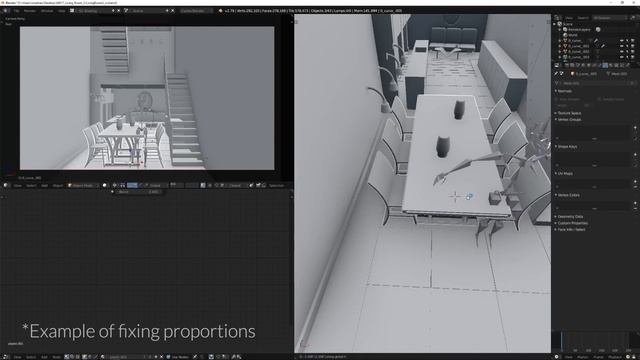Image resolution: width=640 pixels, height=360 pixels.
Task: Expand RenderLayers in the outliner
Action: tap(560, 29)
